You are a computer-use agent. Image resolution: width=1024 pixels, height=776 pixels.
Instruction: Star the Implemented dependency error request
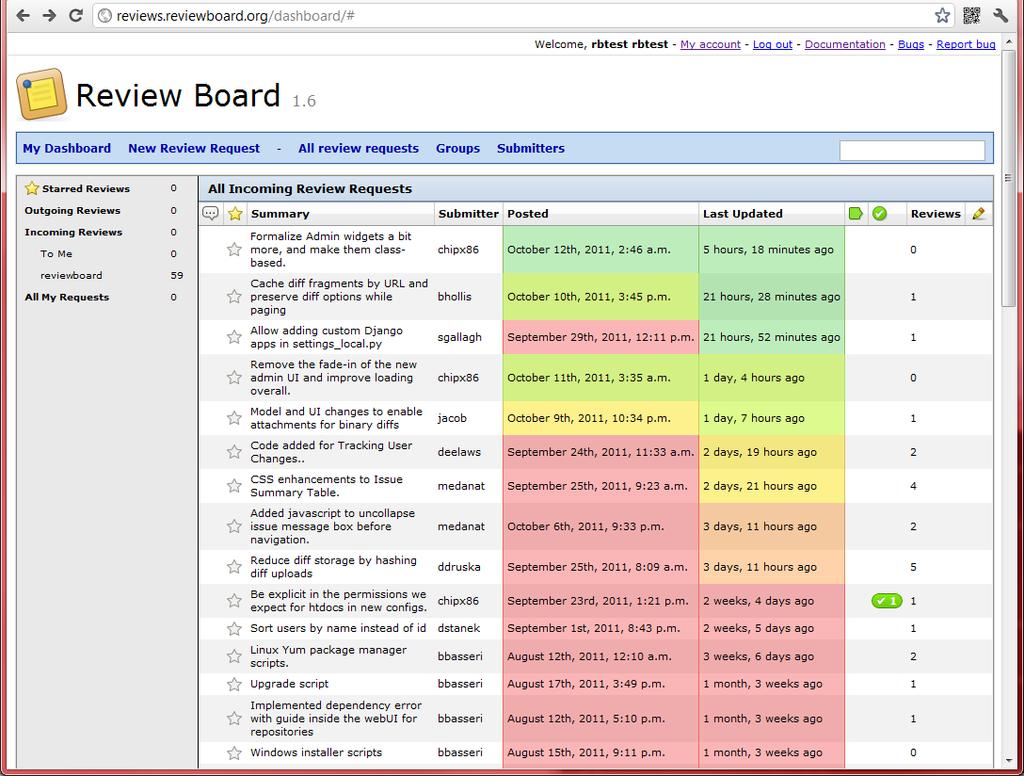click(x=234, y=718)
